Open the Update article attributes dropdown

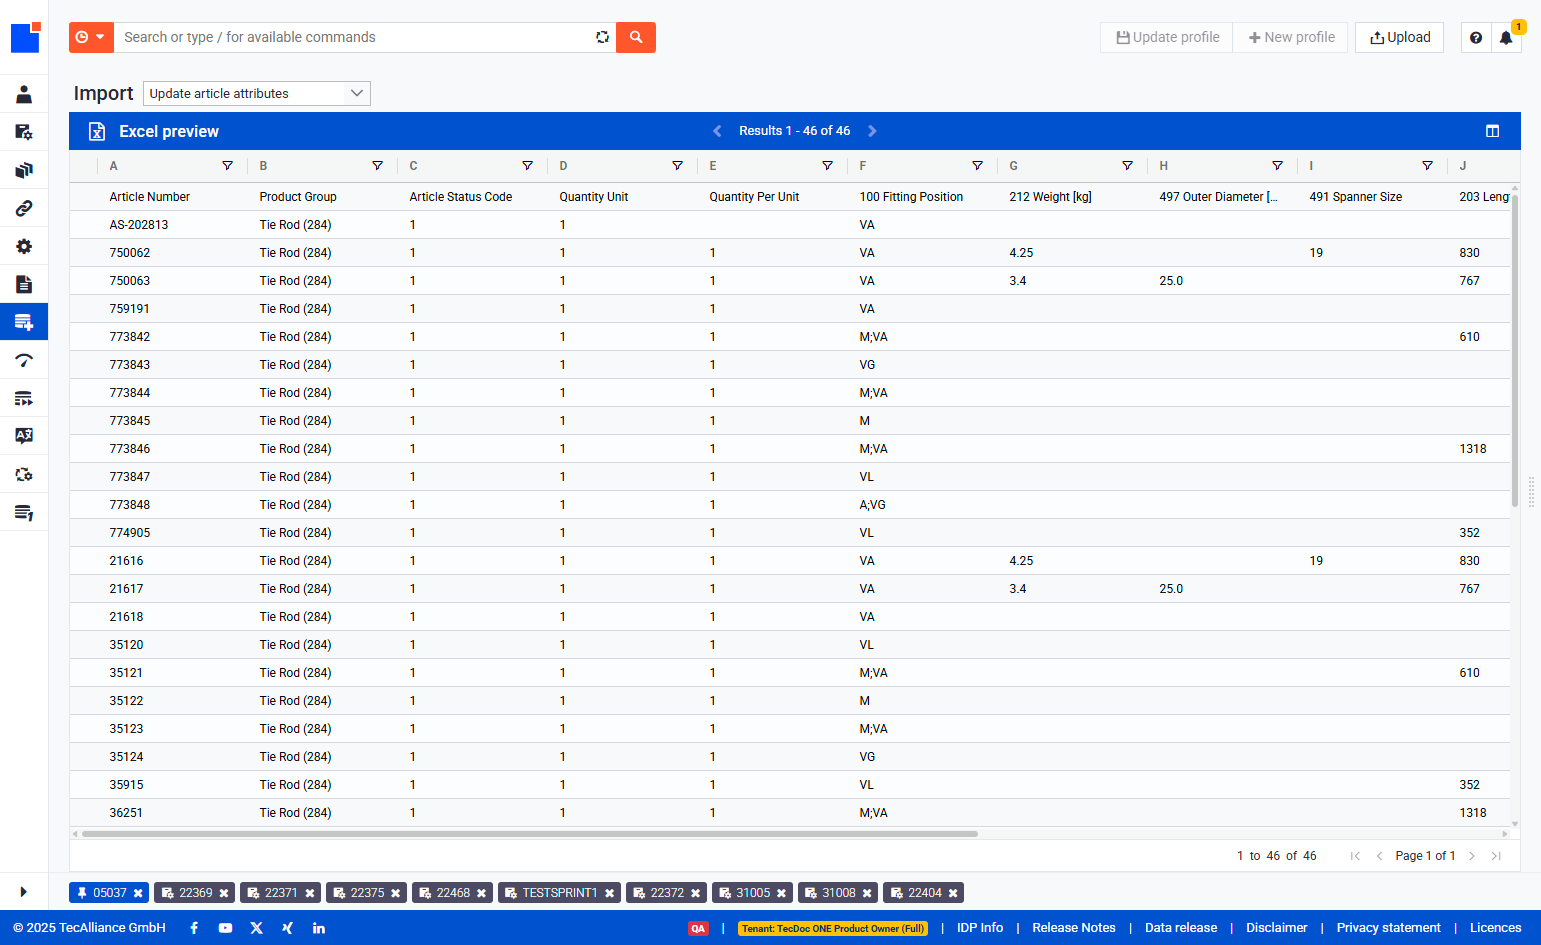click(257, 93)
